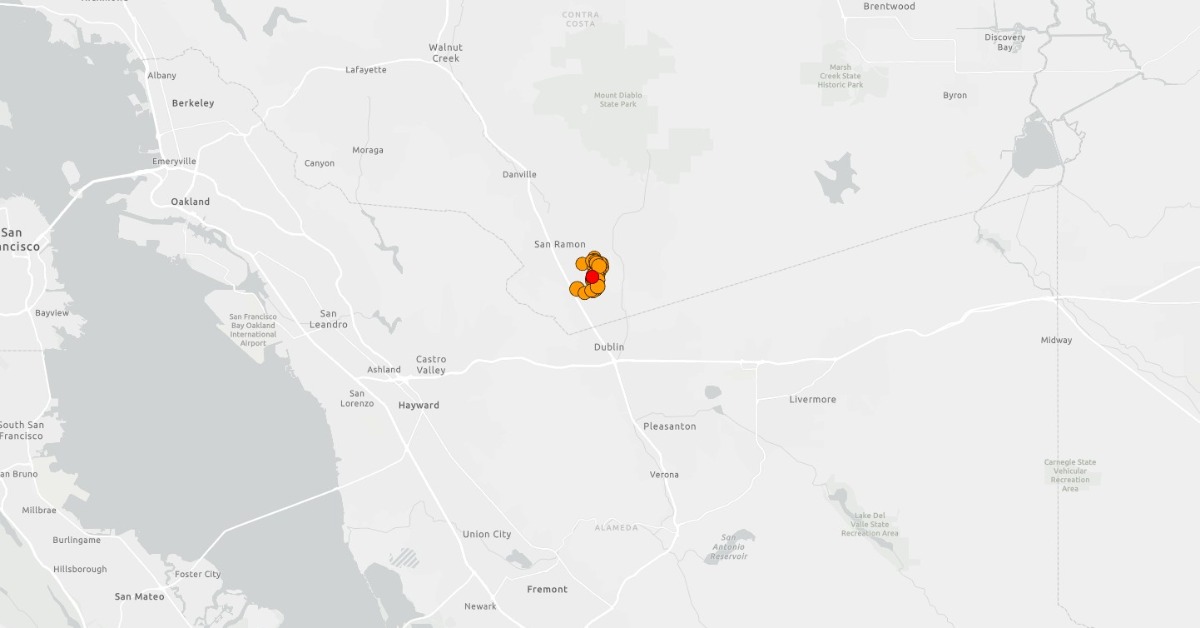Click the Pleasanton map label
The image size is (1200, 628).
[669, 426]
